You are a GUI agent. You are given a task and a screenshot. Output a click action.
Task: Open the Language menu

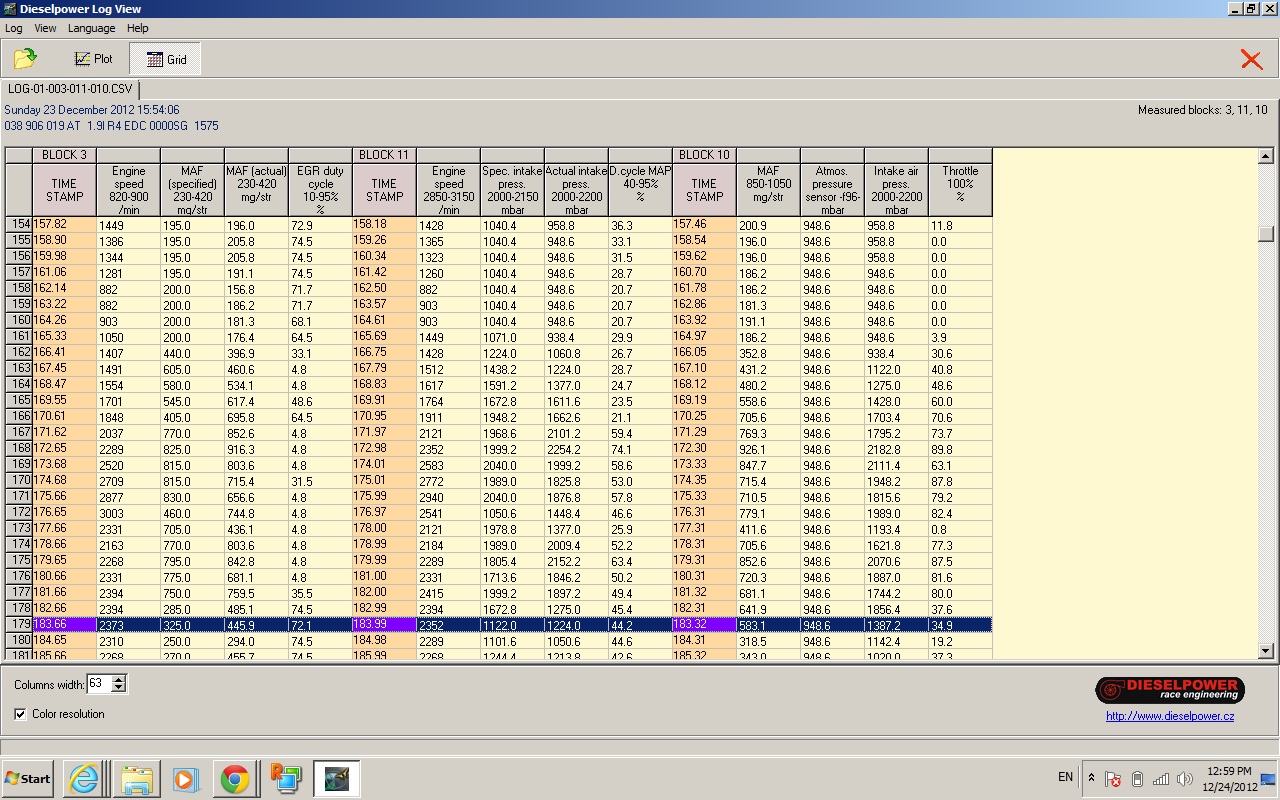[91, 28]
